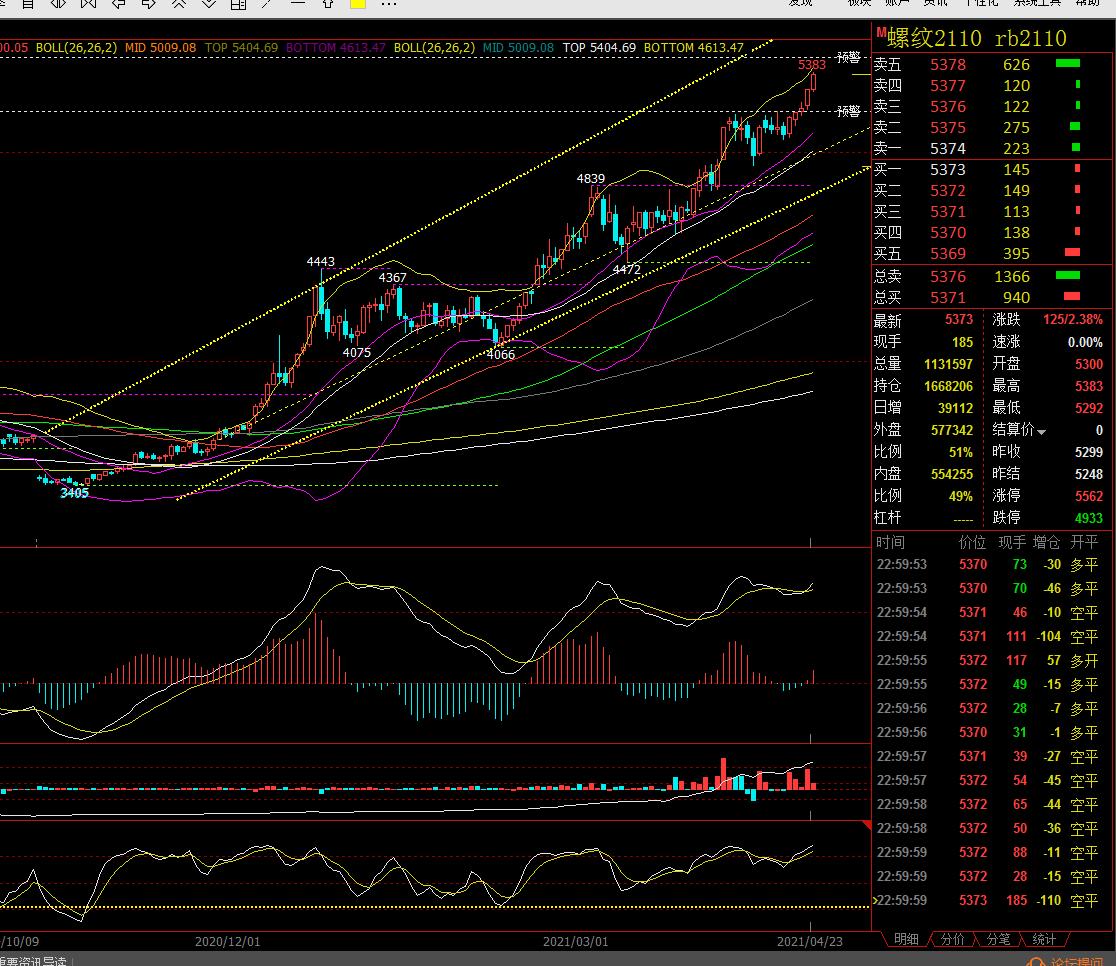The width and height of the screenshot is (1116, 966).
Task: Click the window layout grid toolbar icon
Action: [238, 4]
